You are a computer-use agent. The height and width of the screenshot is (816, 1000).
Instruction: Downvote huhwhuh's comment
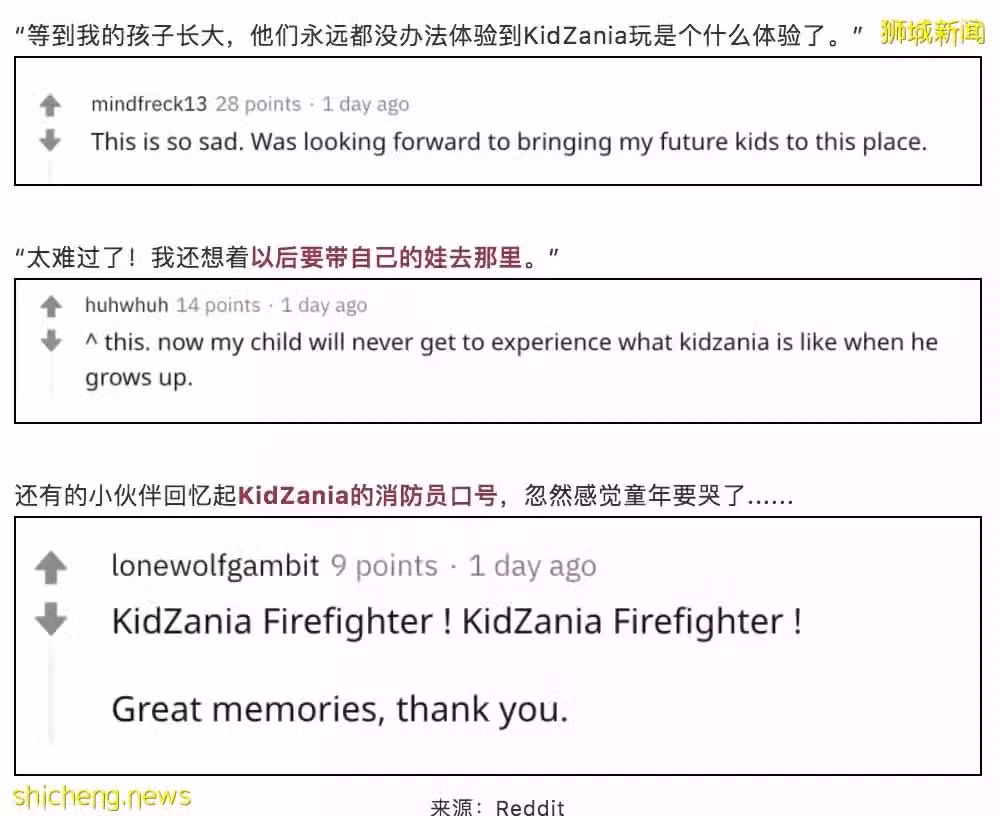click(x=51, y=341)
